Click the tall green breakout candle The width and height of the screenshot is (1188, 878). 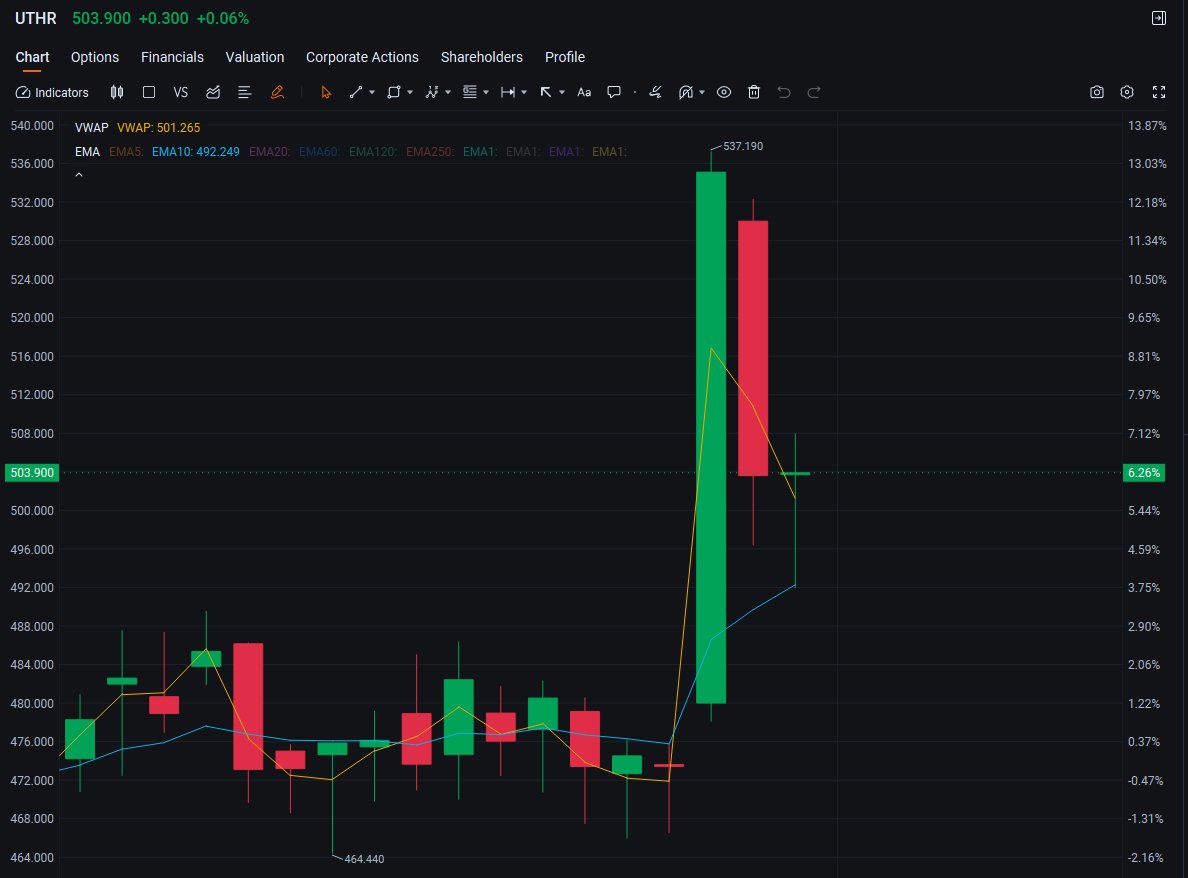711,437
